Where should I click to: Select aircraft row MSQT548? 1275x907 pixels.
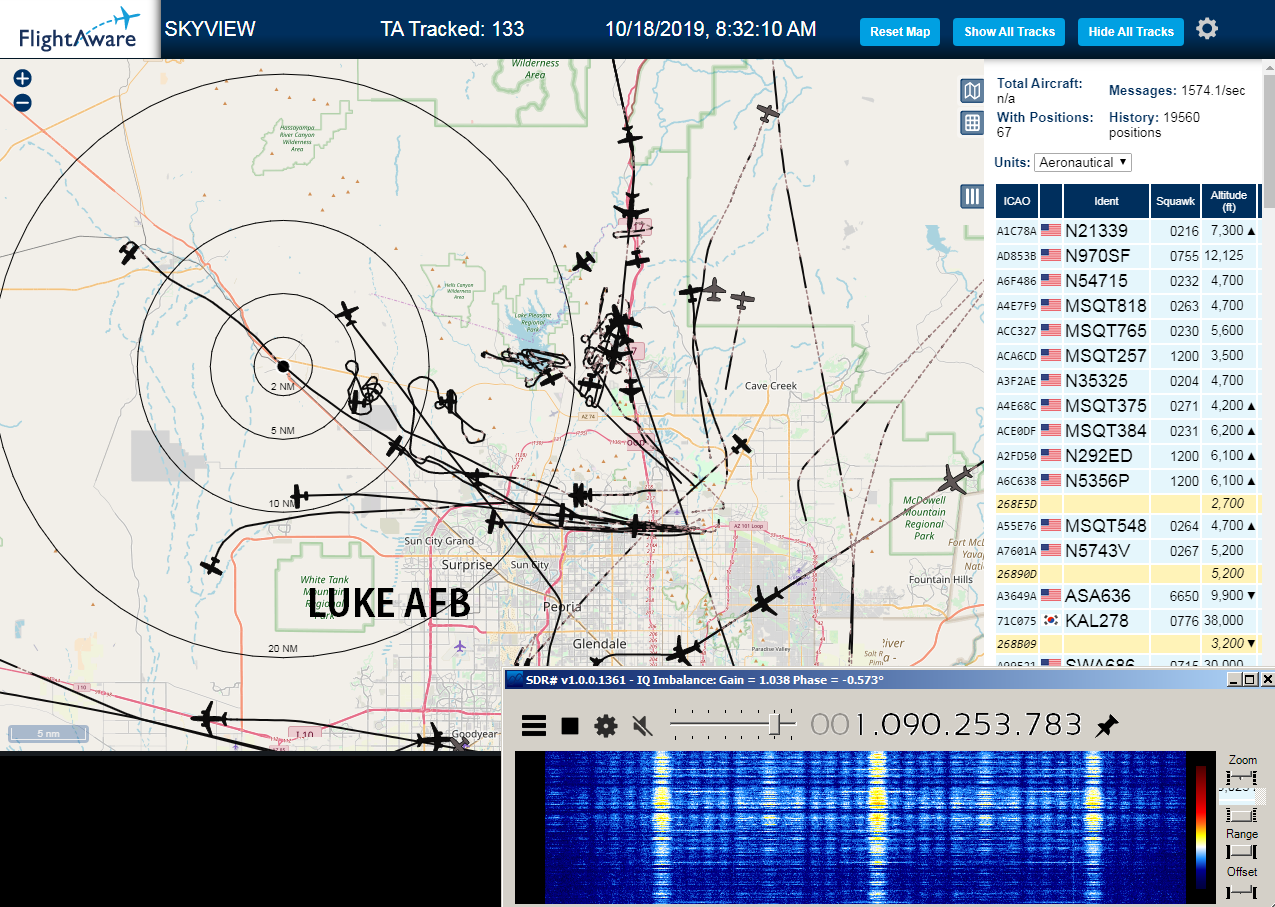click(1126, 526)
